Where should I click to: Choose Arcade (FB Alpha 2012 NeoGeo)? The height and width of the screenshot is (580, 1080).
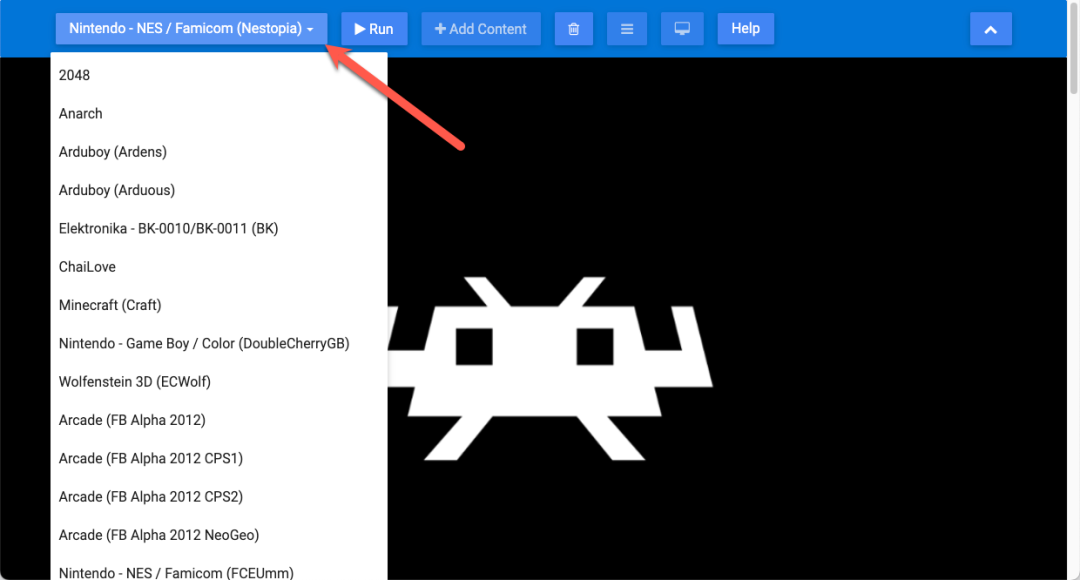point(219,535)
